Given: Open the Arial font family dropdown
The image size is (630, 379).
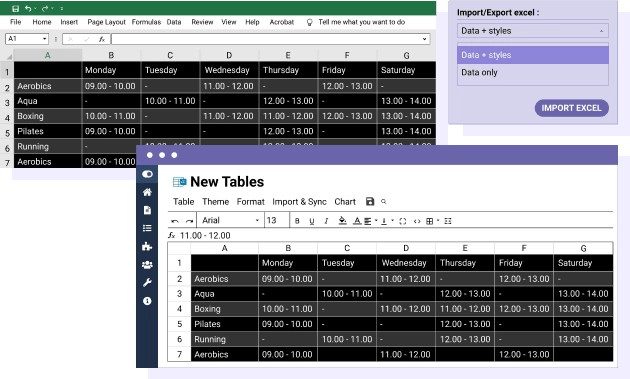Looking at the screenshot, I should [x=230, y=220].
